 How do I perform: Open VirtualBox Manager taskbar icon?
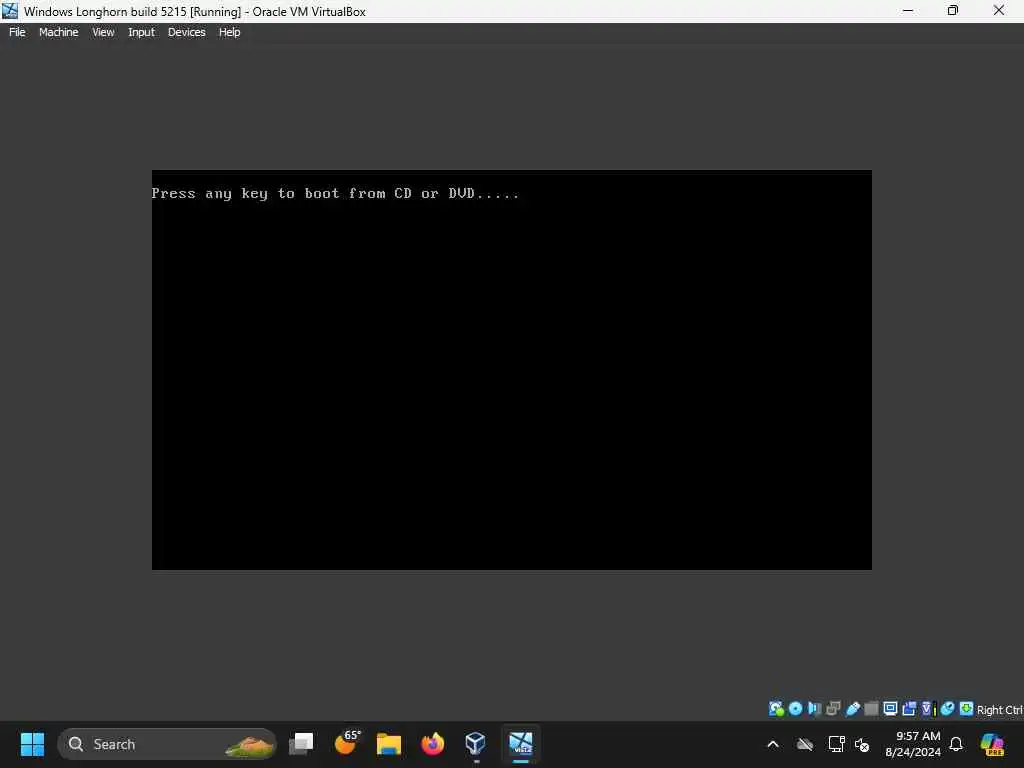click(475, 744)
